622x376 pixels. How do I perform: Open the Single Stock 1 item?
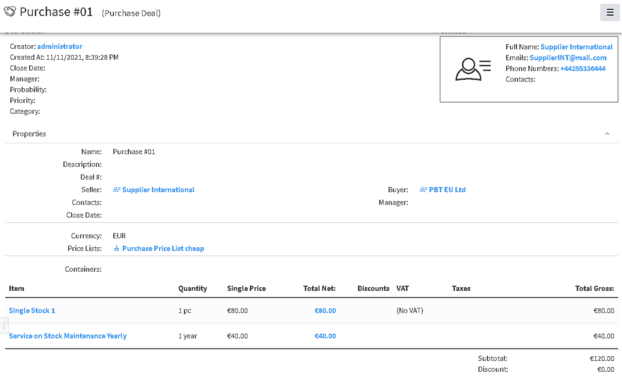[x=32, y=311]
